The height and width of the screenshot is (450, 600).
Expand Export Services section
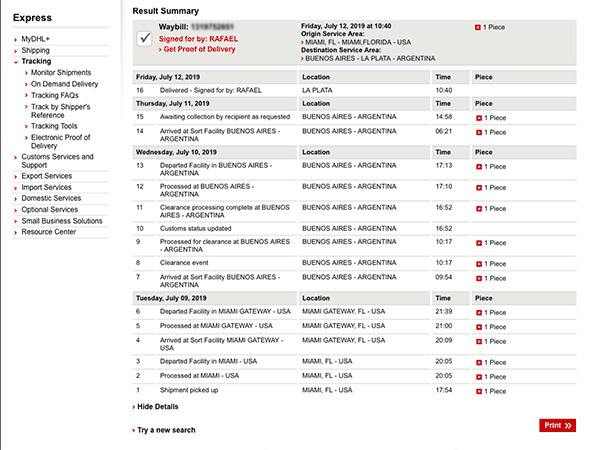coord(47,176)
